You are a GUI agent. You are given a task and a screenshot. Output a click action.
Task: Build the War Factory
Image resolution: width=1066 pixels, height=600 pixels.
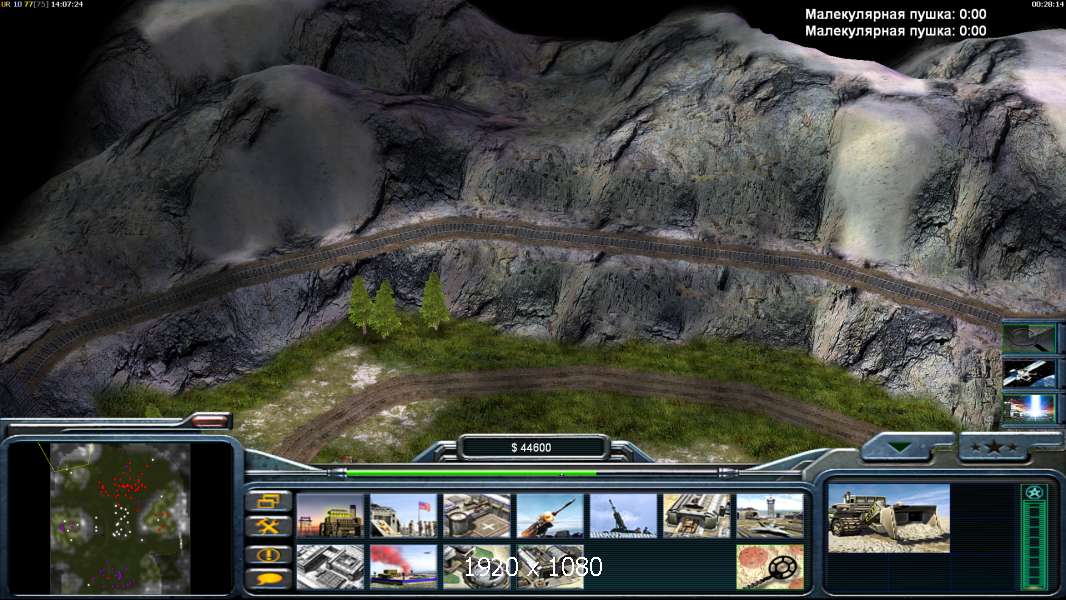coord(697,516)
